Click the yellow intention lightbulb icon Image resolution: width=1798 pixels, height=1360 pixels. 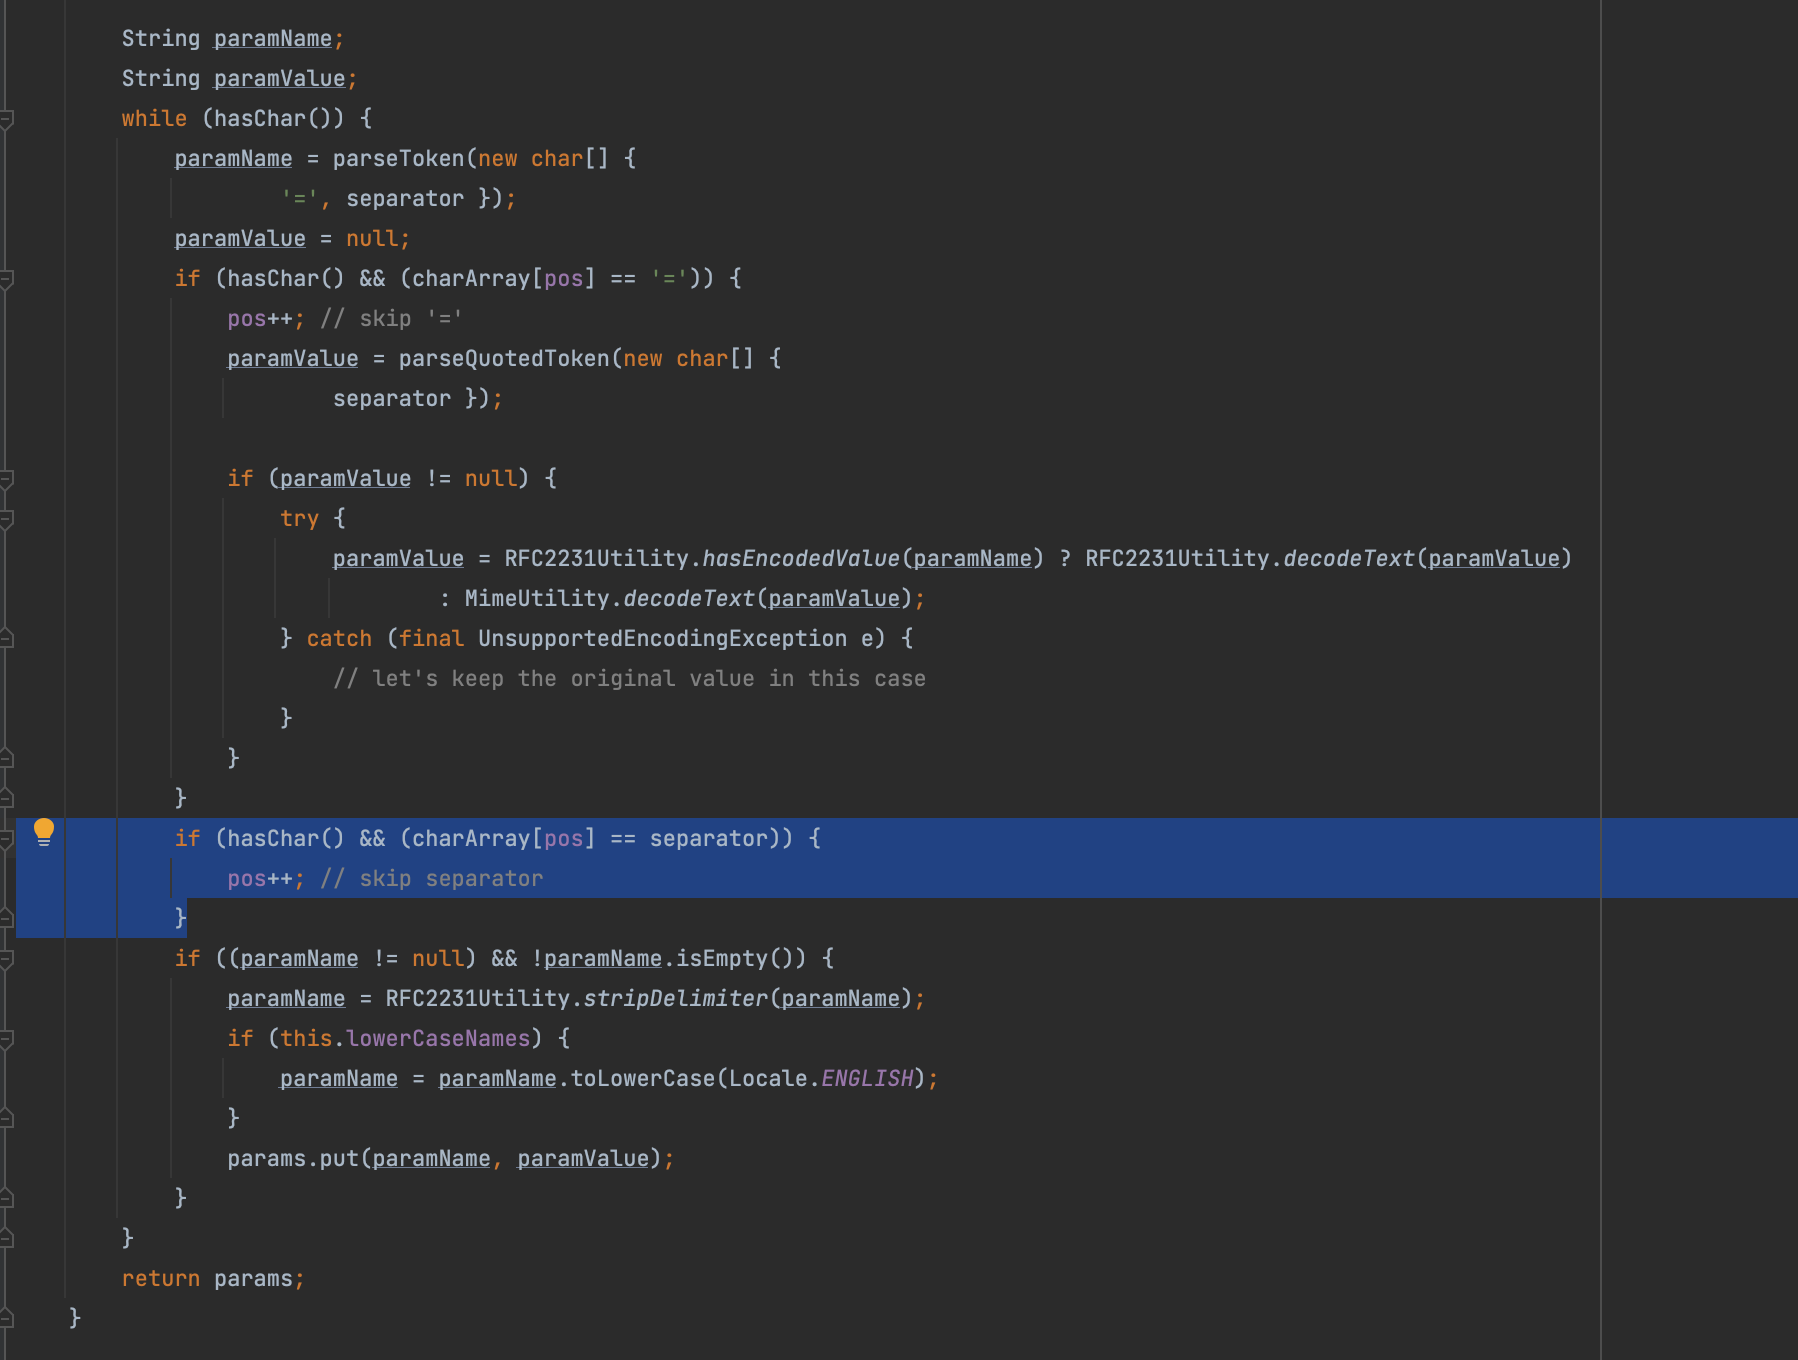(44, 831)
